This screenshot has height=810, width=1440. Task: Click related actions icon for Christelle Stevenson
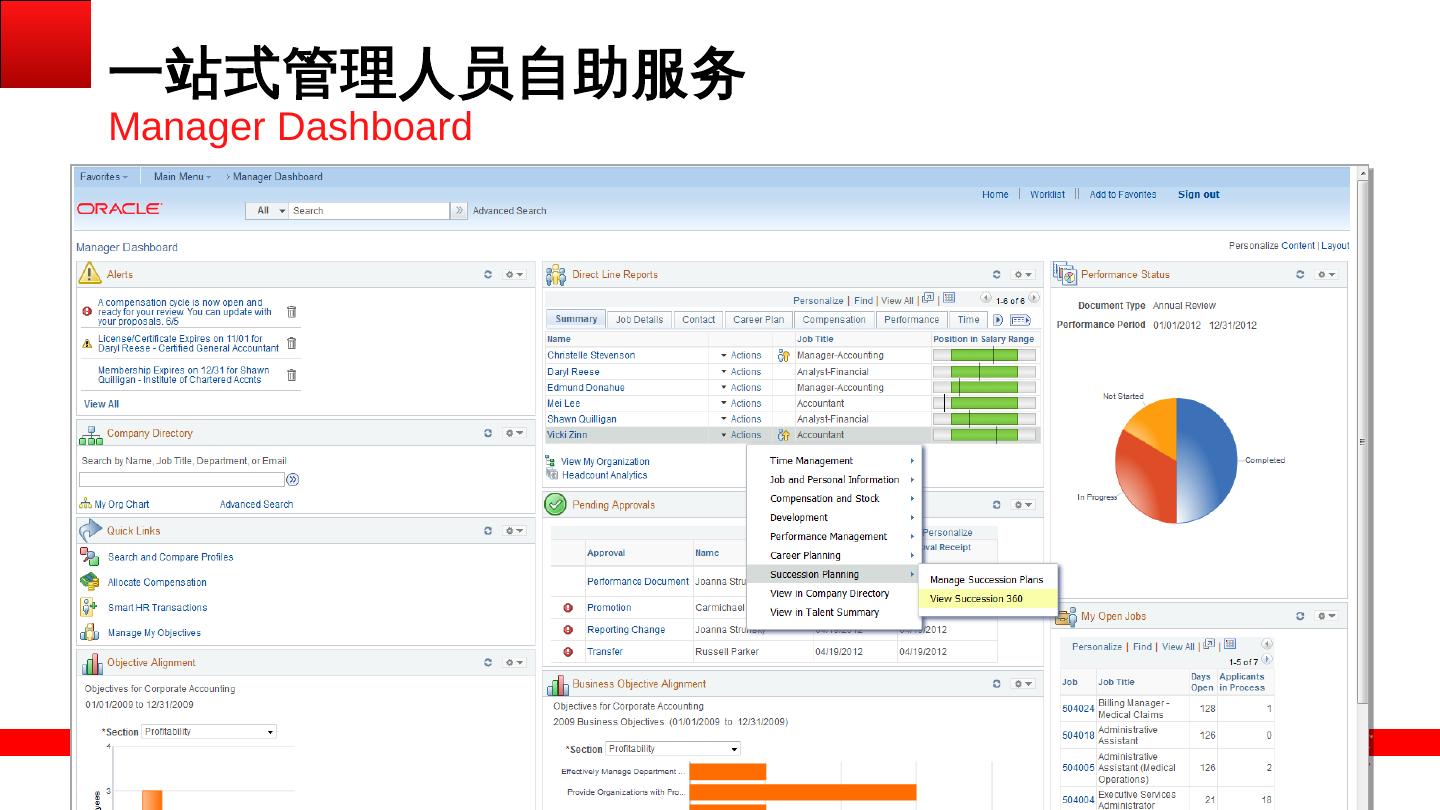pos(784,355)
